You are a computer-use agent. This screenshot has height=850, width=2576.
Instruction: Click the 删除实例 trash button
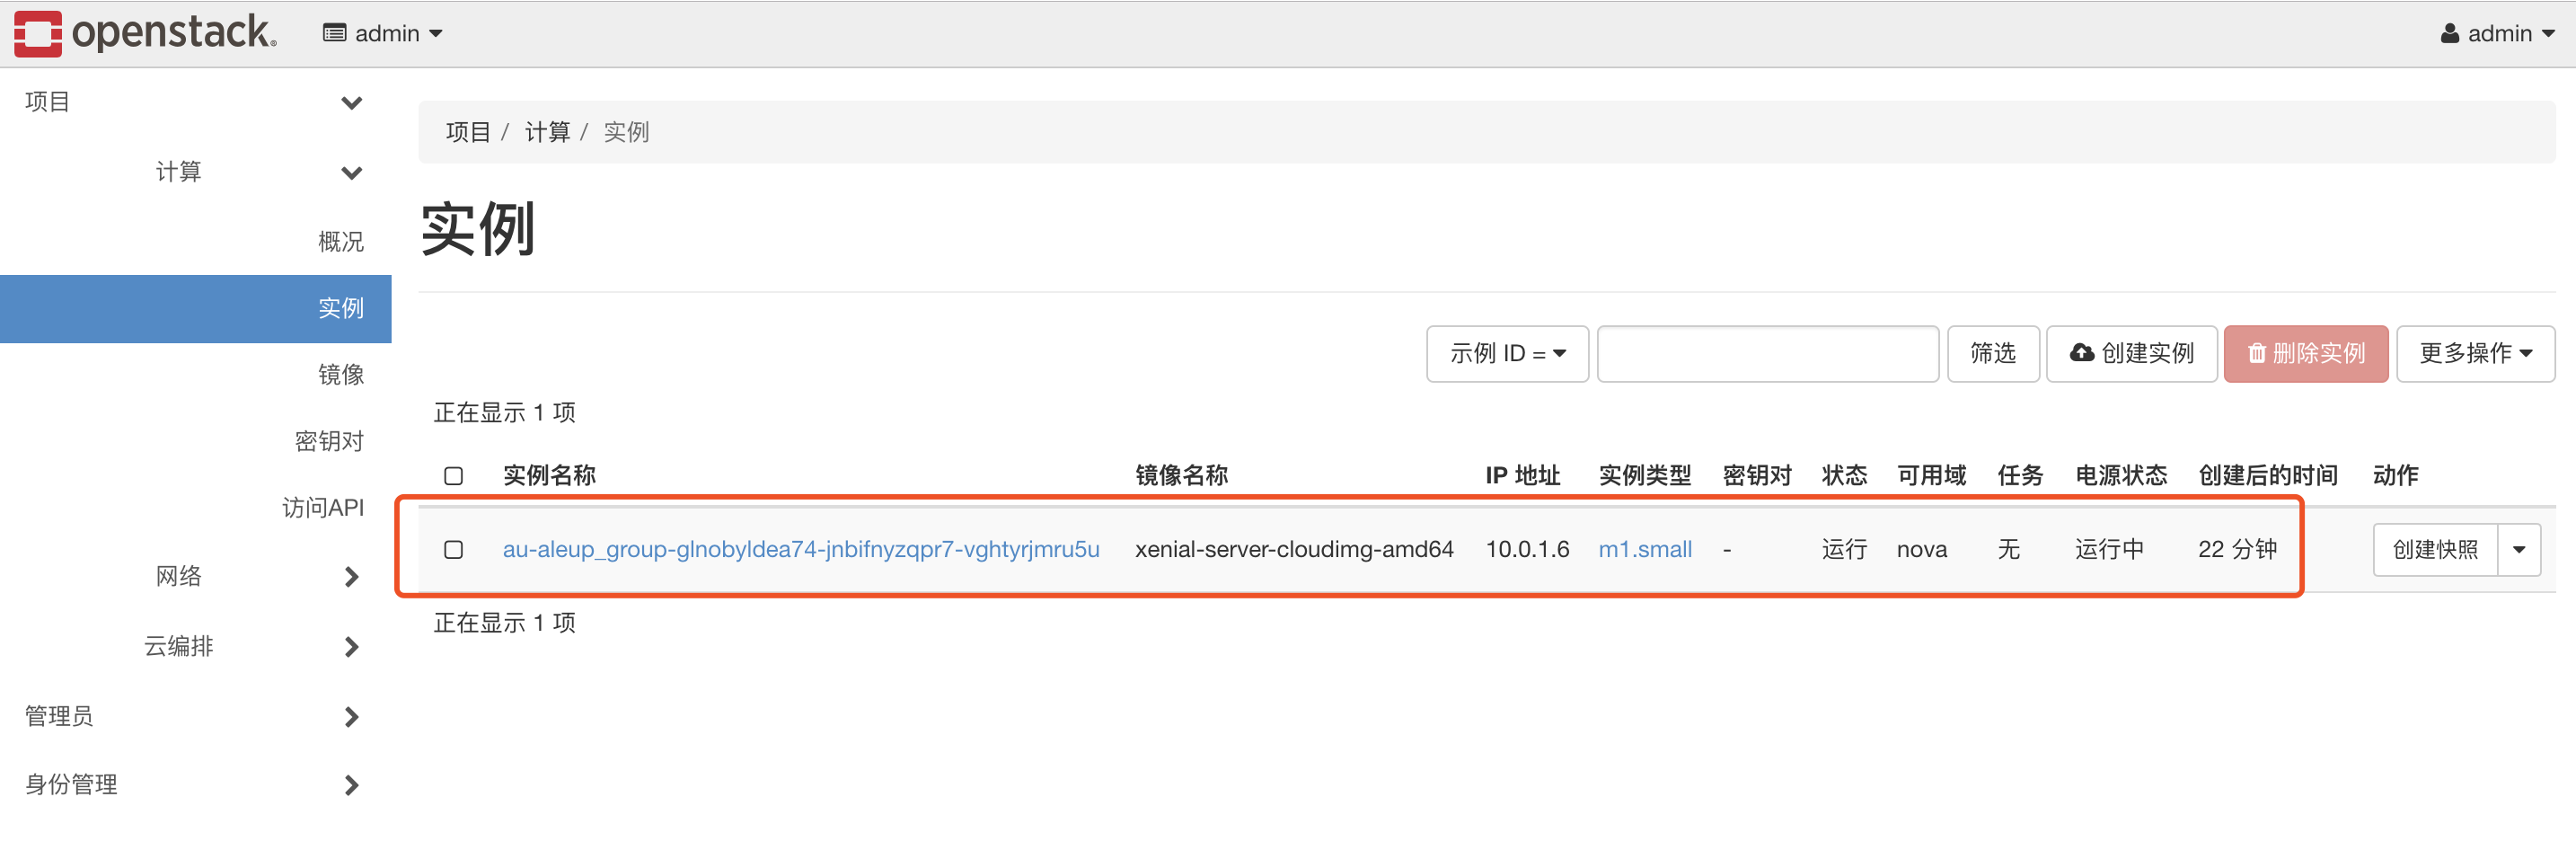click(x=2305, y=354)
